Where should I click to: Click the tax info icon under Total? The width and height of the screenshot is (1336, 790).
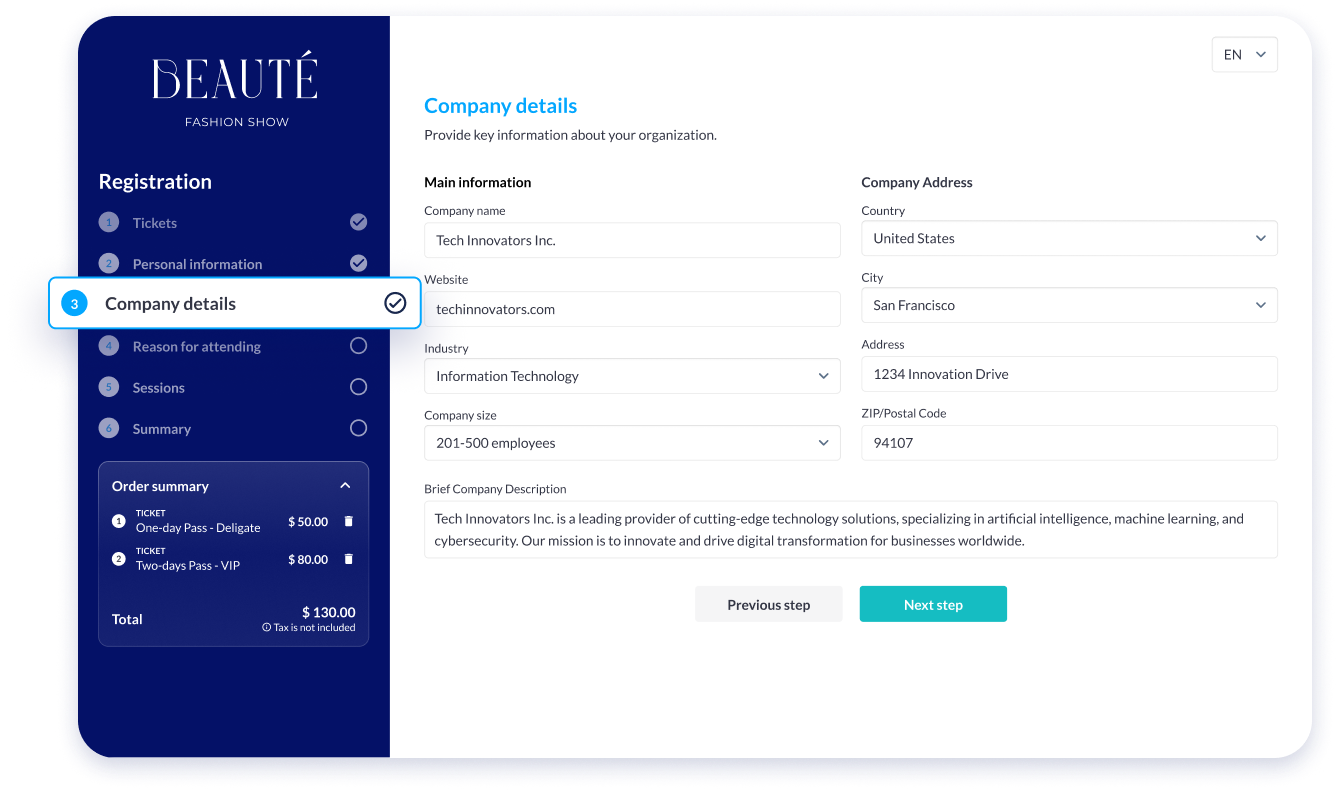point(267,628)
